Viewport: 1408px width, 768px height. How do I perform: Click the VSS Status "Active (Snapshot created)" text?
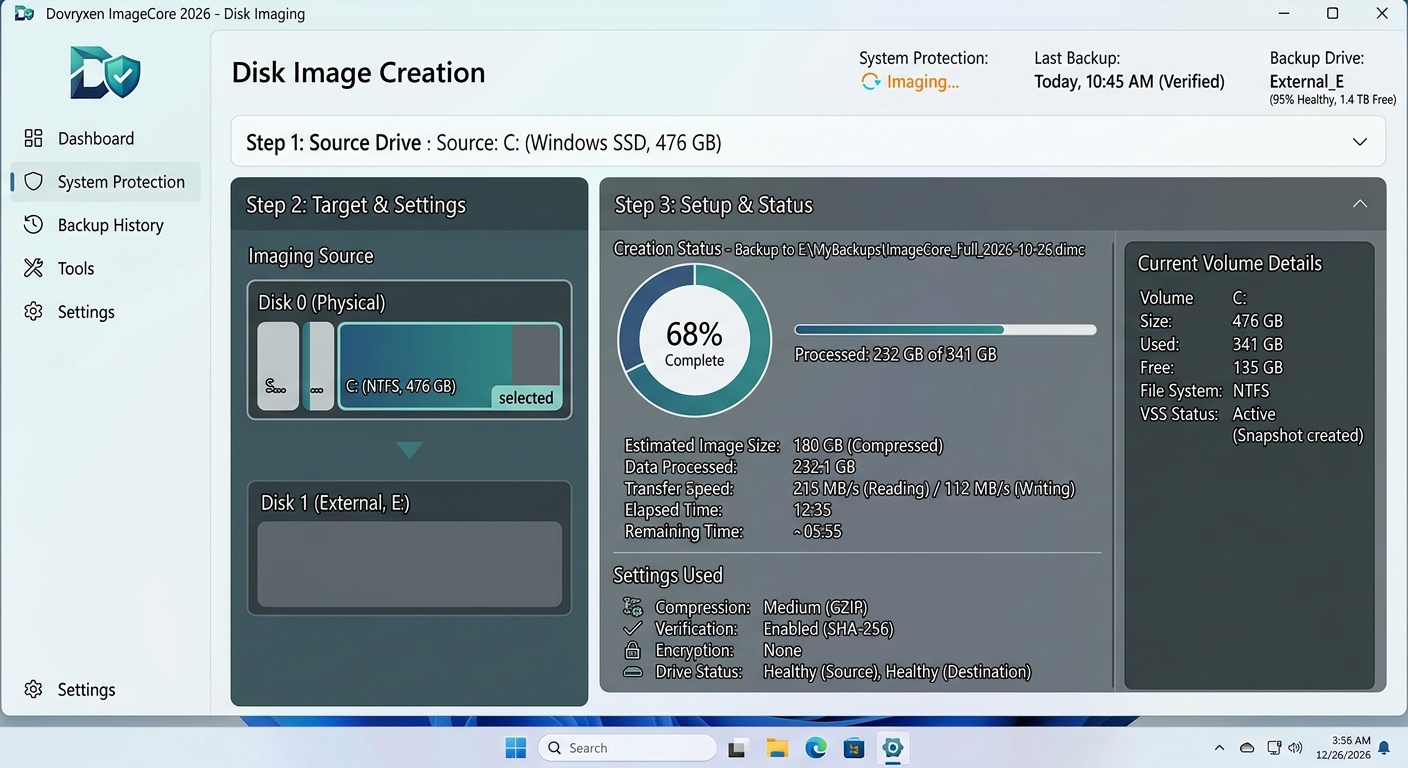pos(1298,425)
